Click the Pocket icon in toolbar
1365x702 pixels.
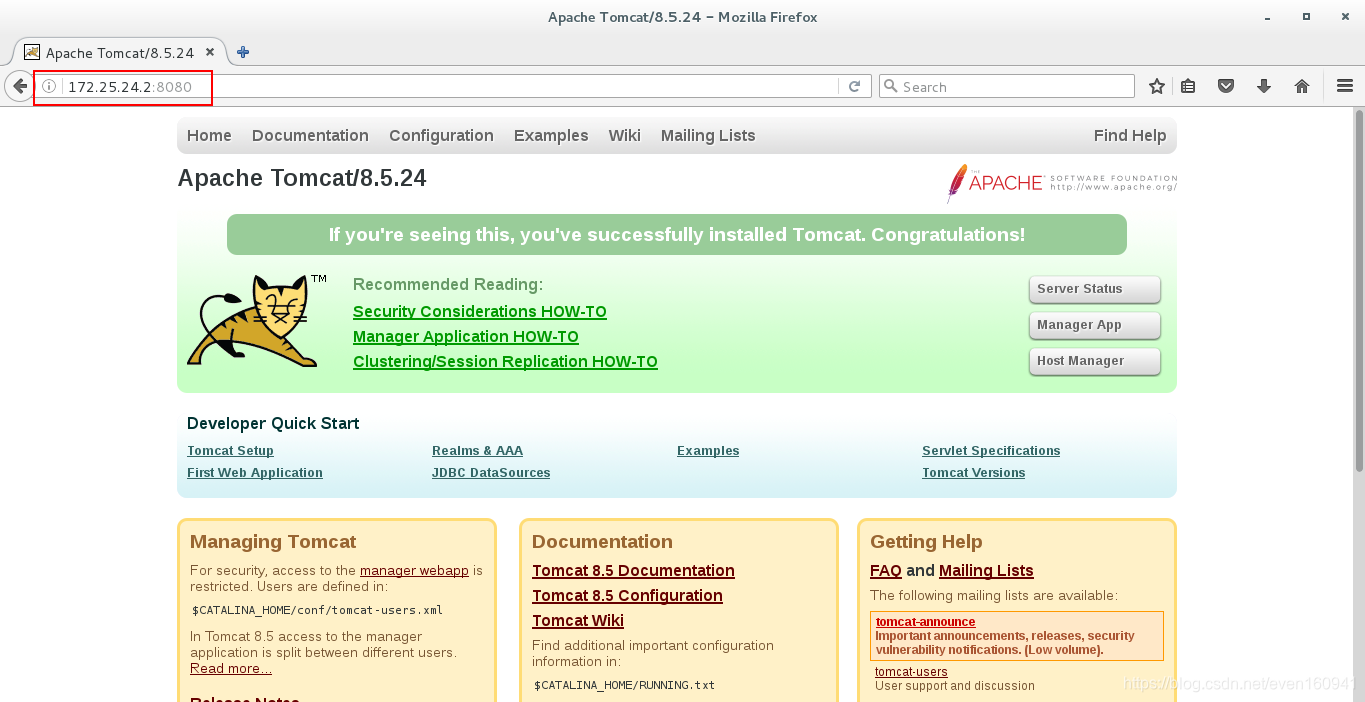1226,87
